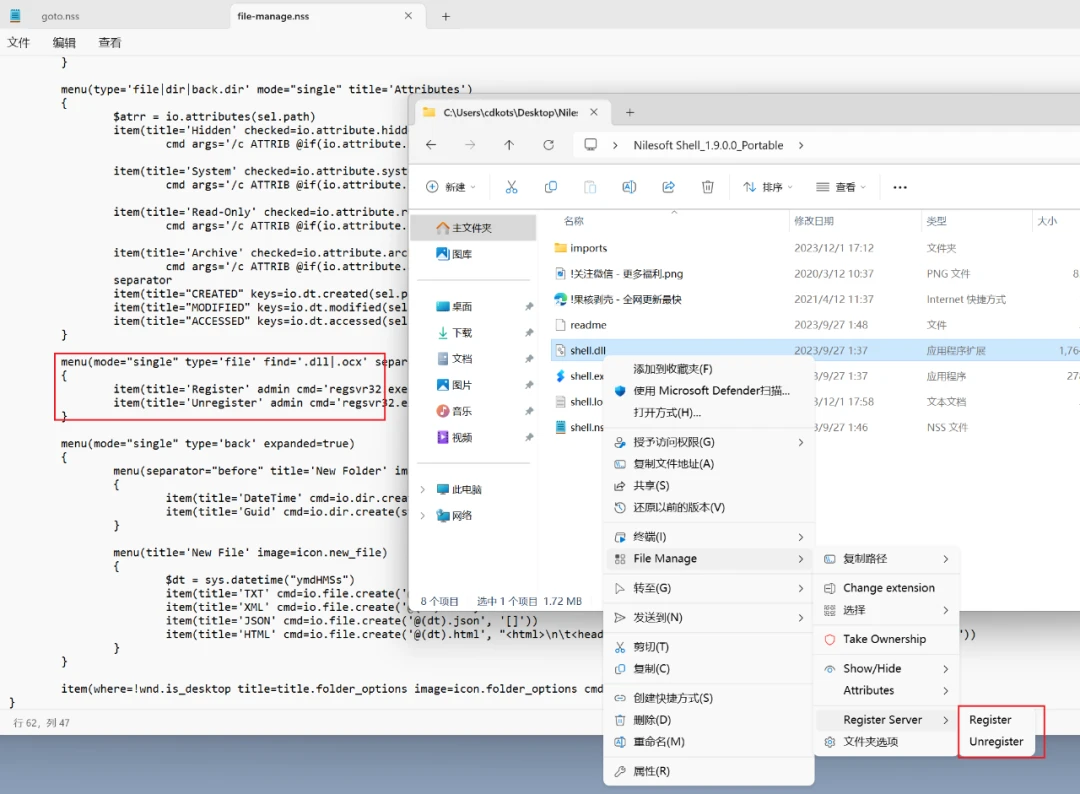Open the 排序 (Sort) dropdown

(x=767, y=187)
